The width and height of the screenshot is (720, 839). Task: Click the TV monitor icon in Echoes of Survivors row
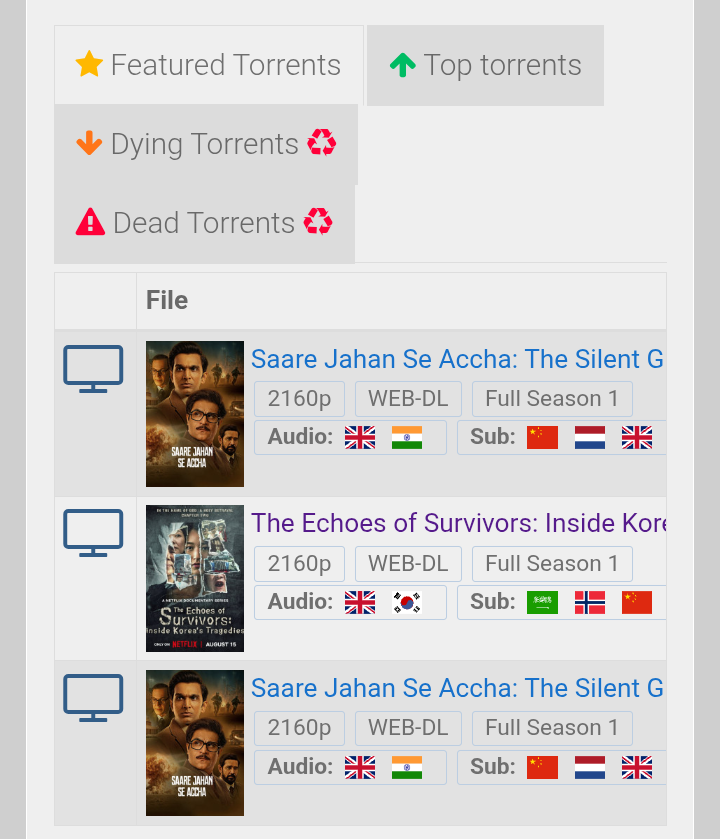click(x=93, y=533)
